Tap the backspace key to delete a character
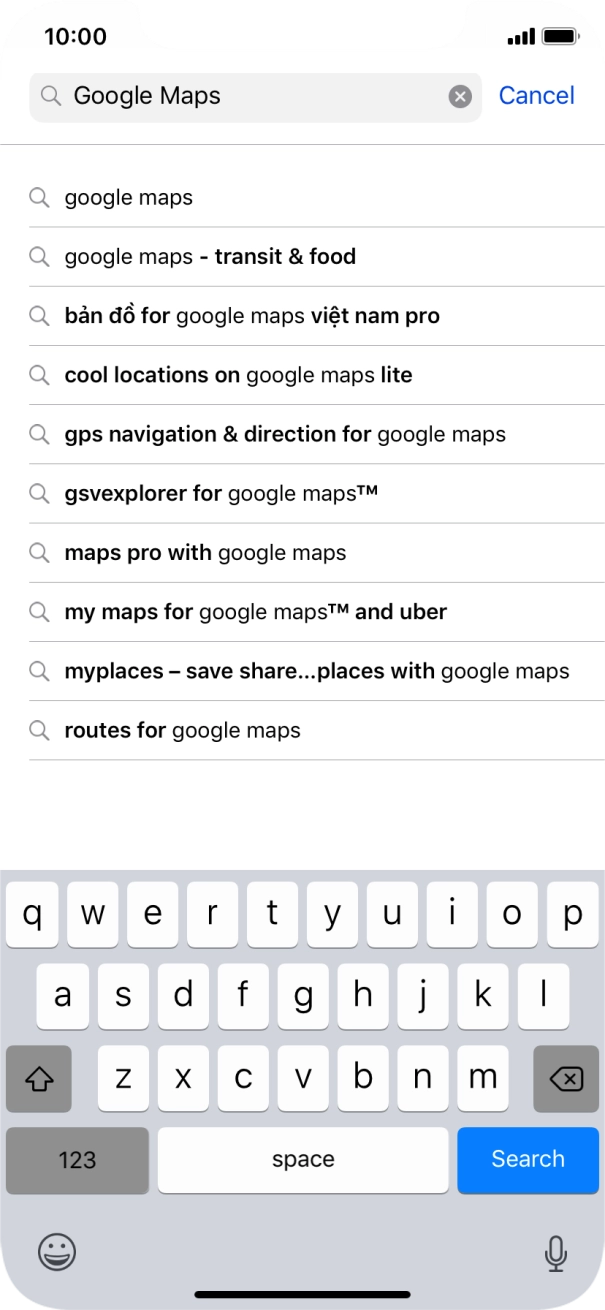Screen dimensions: 605x1310 click(565, 1078)
